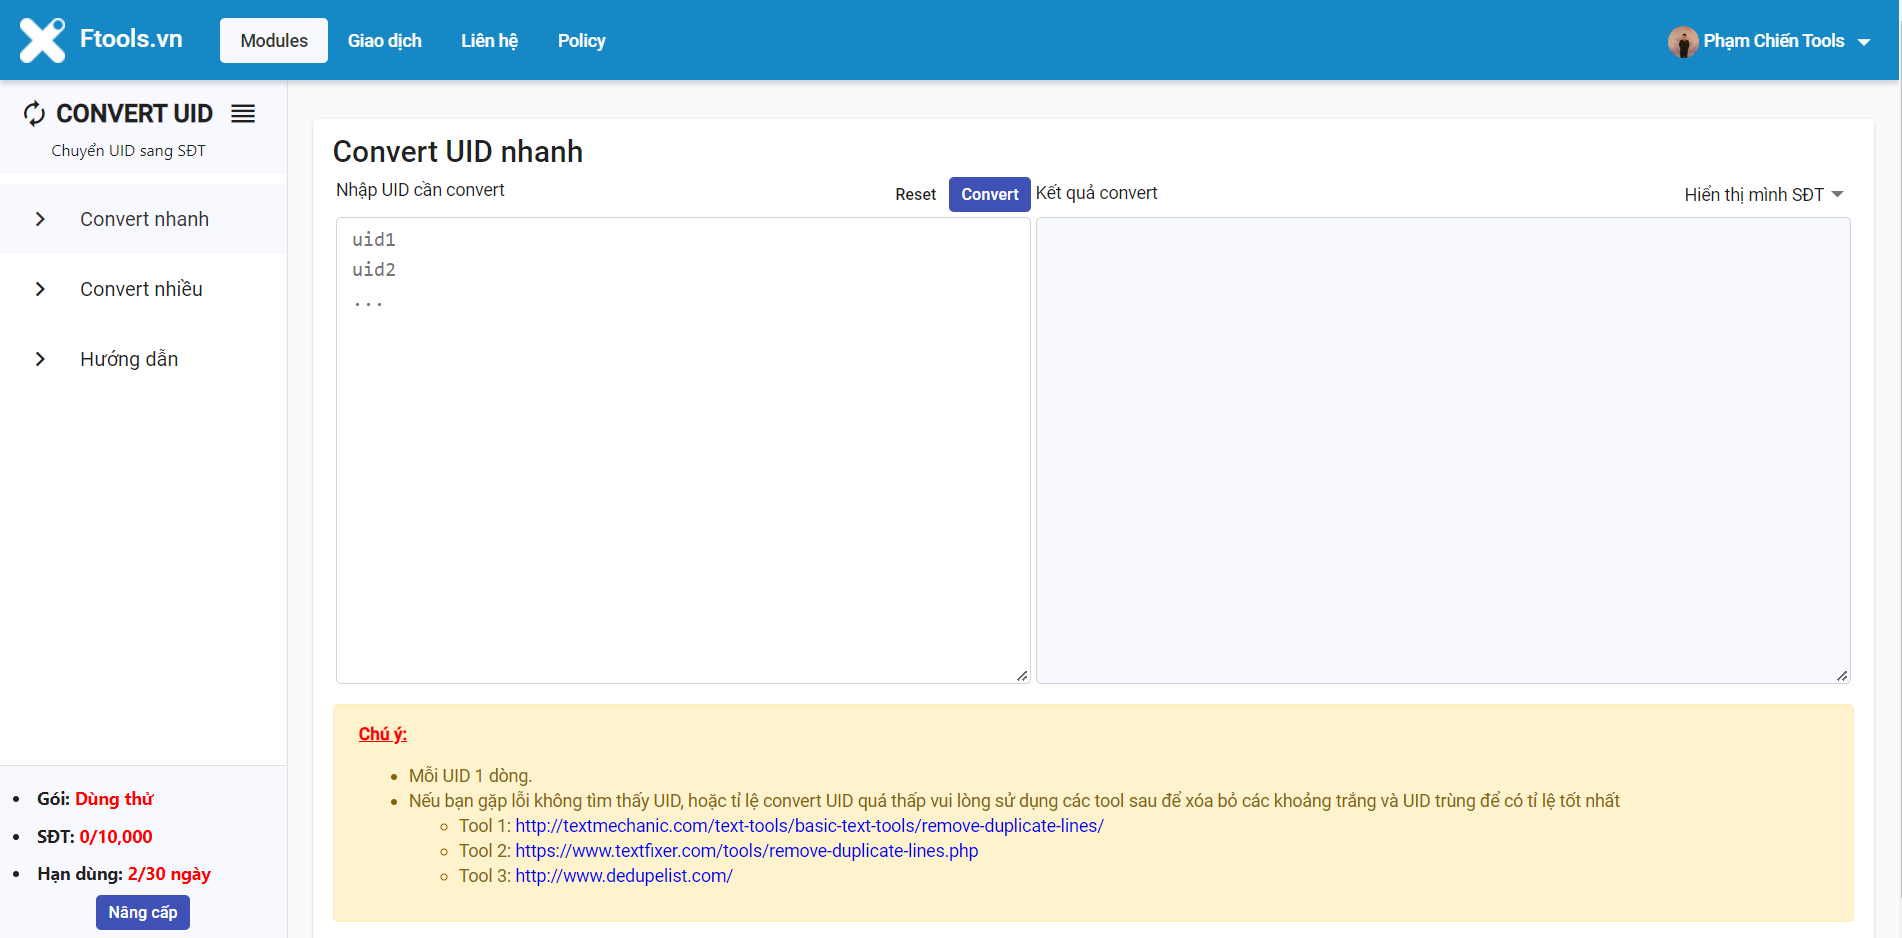
Task: Select Convert nhanh in the sidebar
Action: click(x=144, y=219)
